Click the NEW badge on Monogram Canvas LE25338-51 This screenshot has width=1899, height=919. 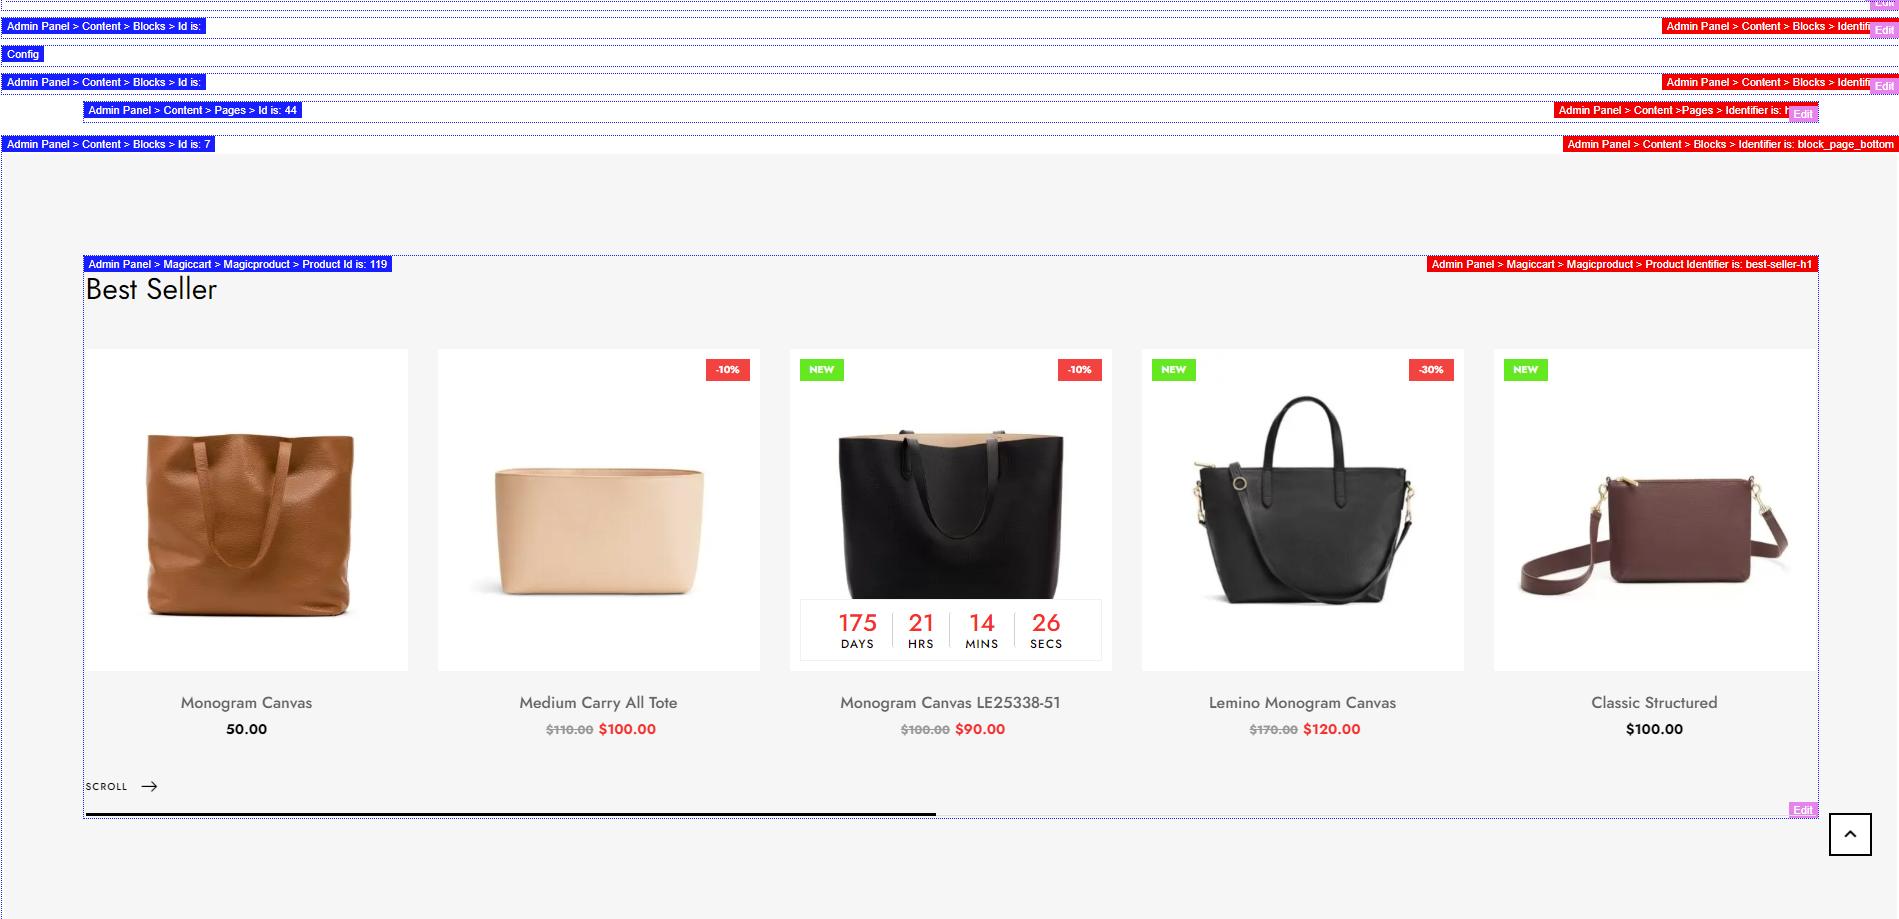[x=822, y=370]
